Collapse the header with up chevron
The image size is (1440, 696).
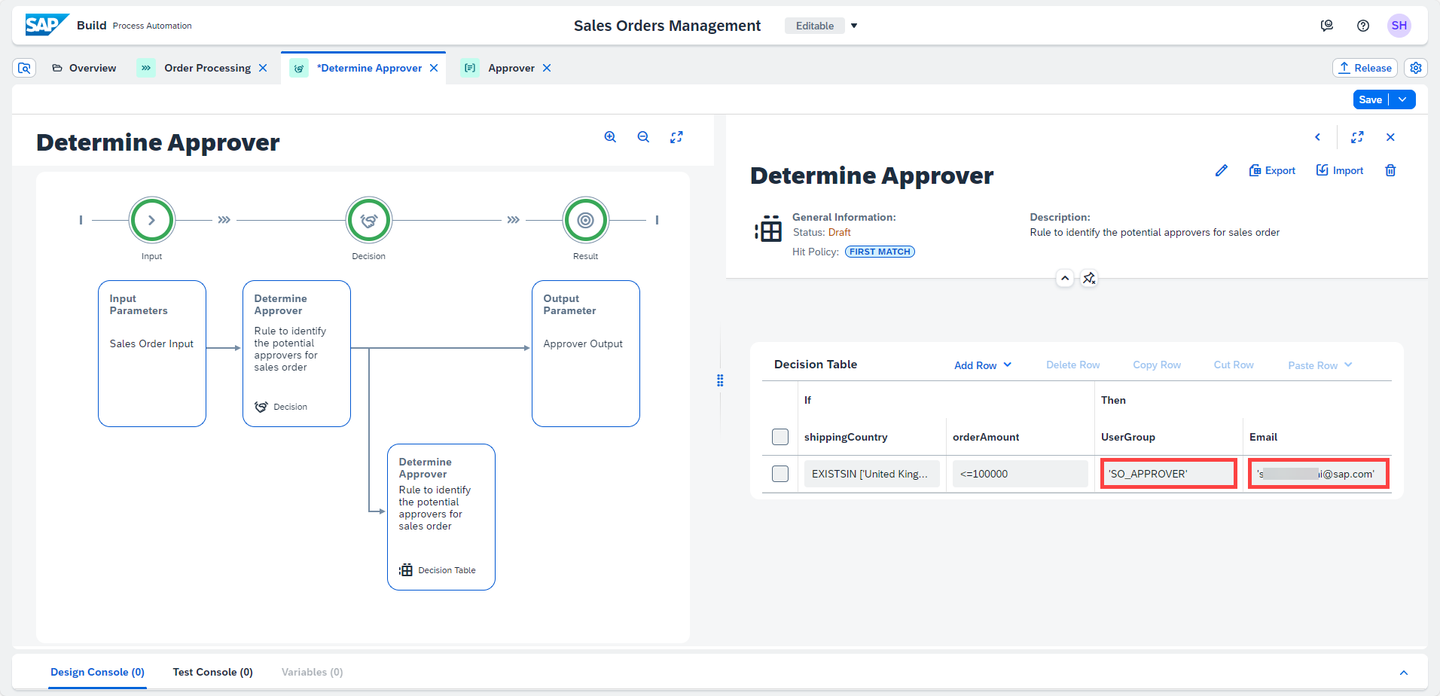click(1064, 278)
